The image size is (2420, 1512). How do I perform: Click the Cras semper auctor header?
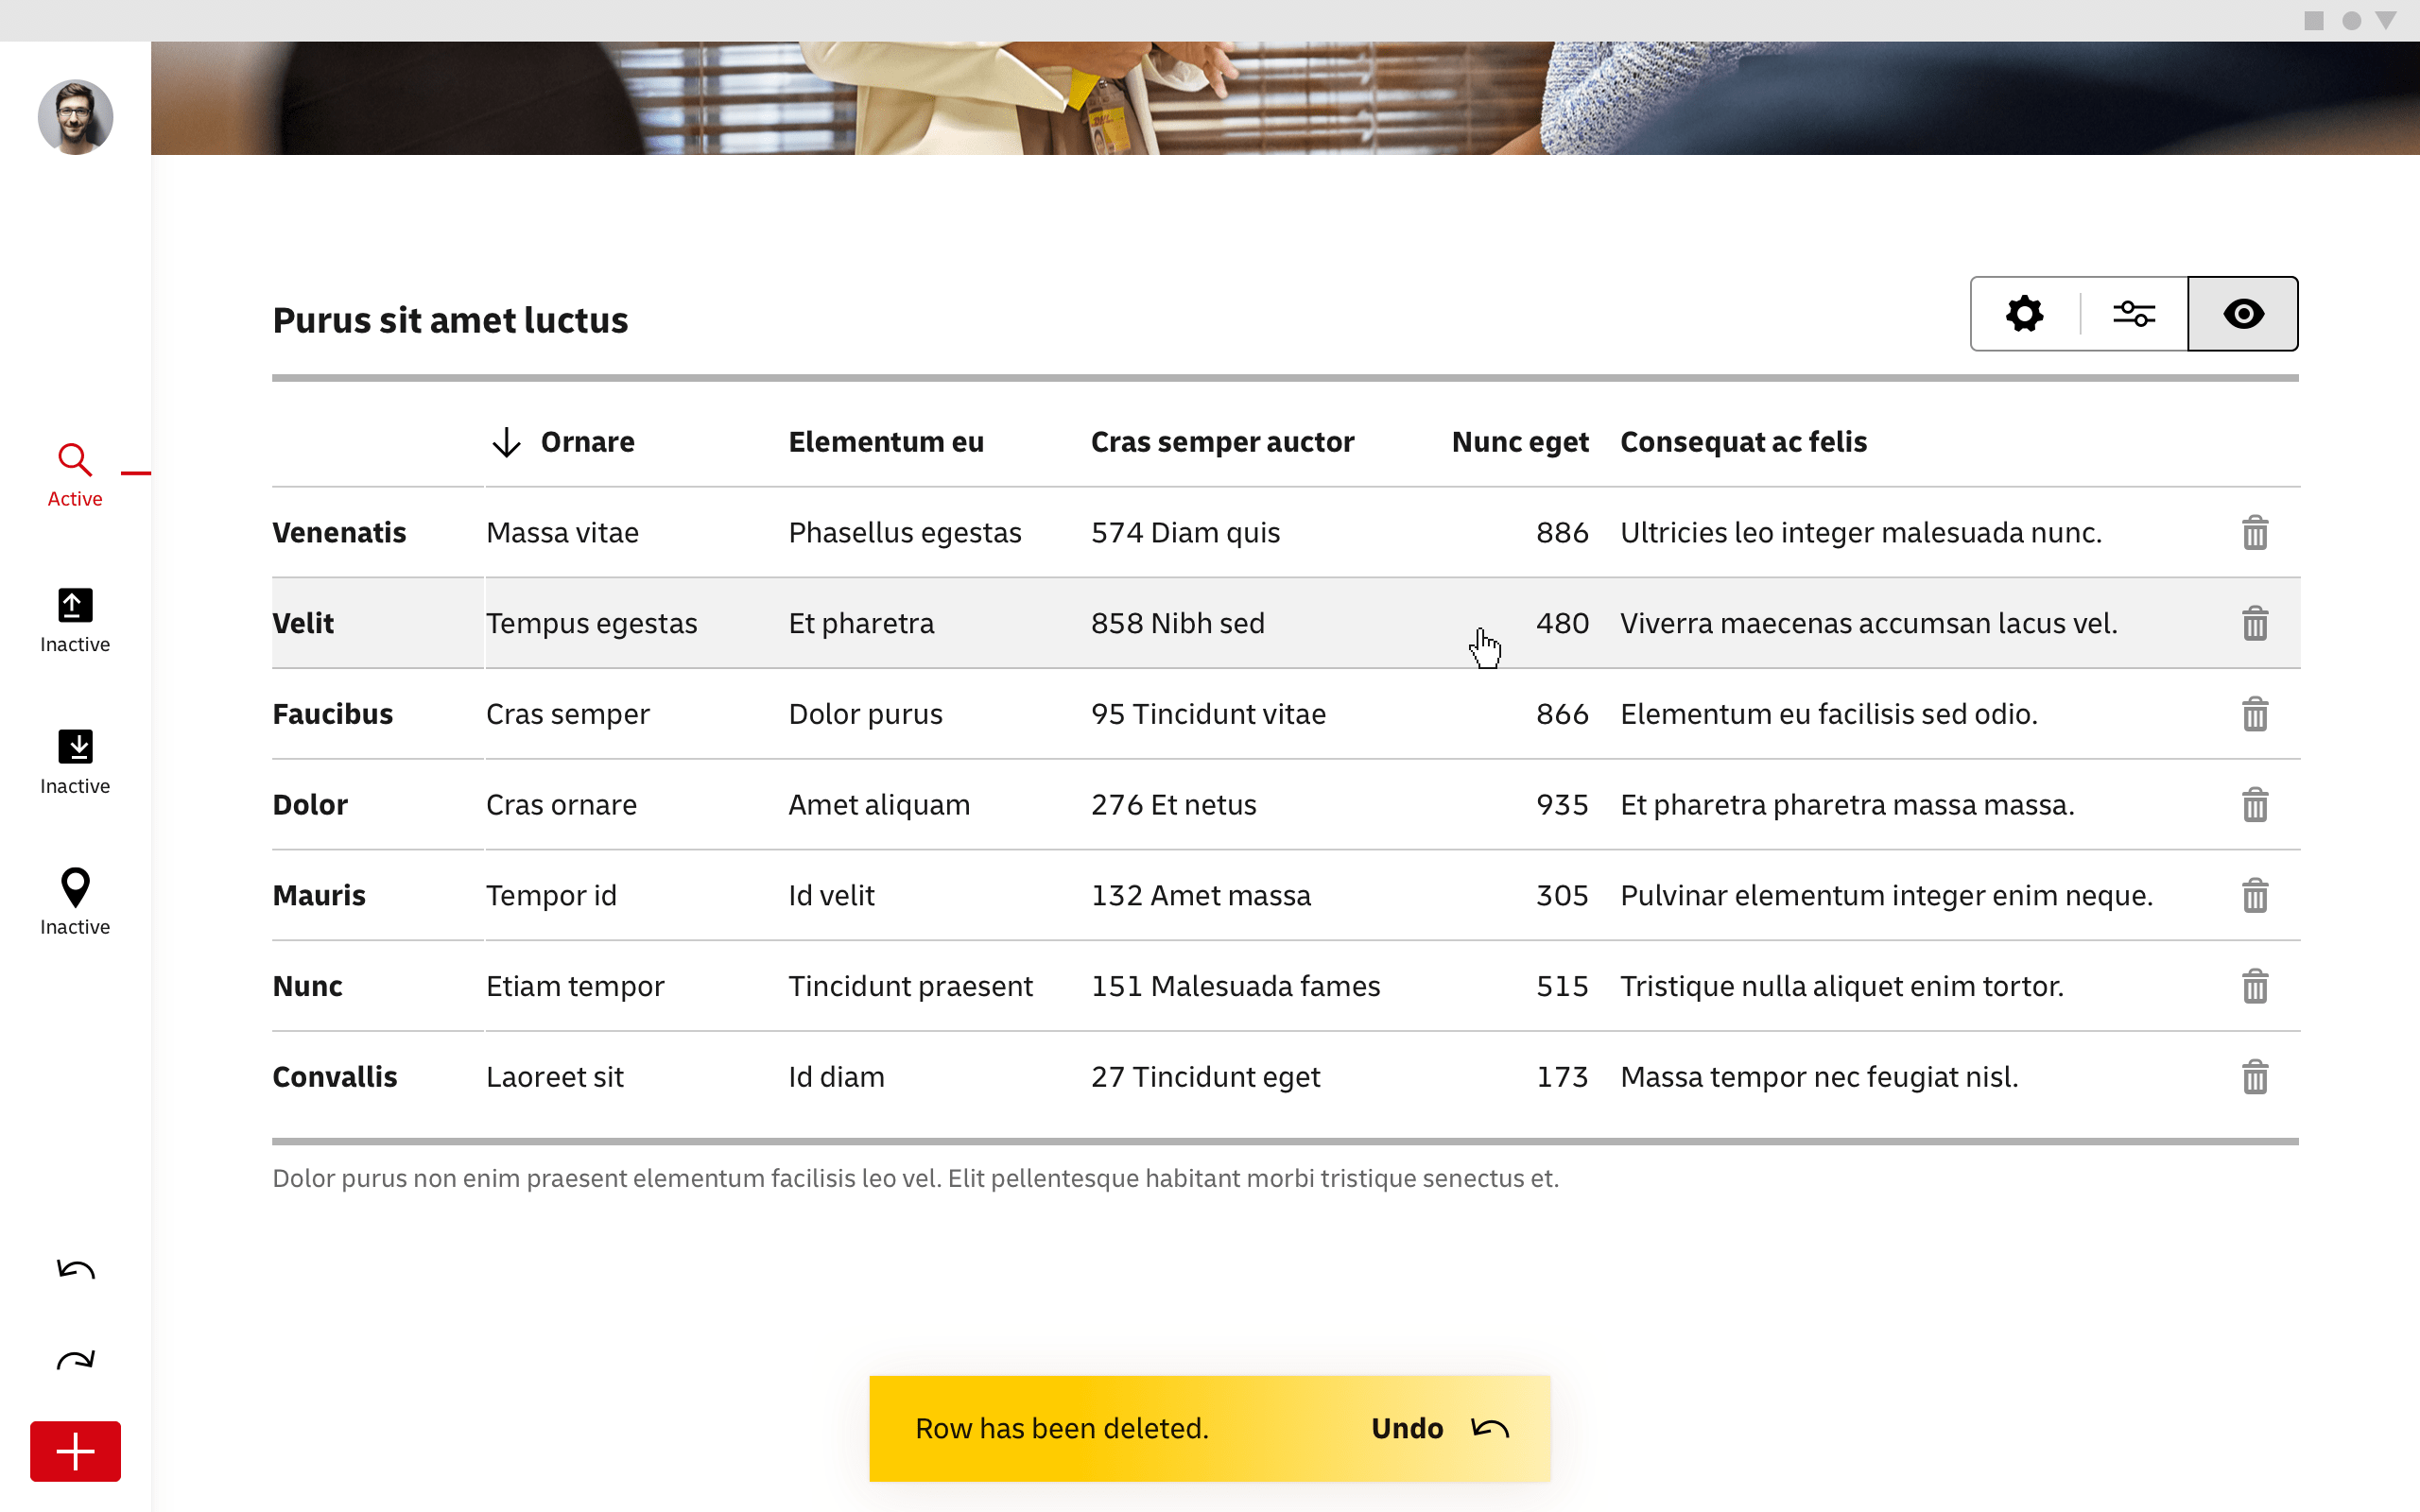pyautogui.click(x=1221, y=442)
